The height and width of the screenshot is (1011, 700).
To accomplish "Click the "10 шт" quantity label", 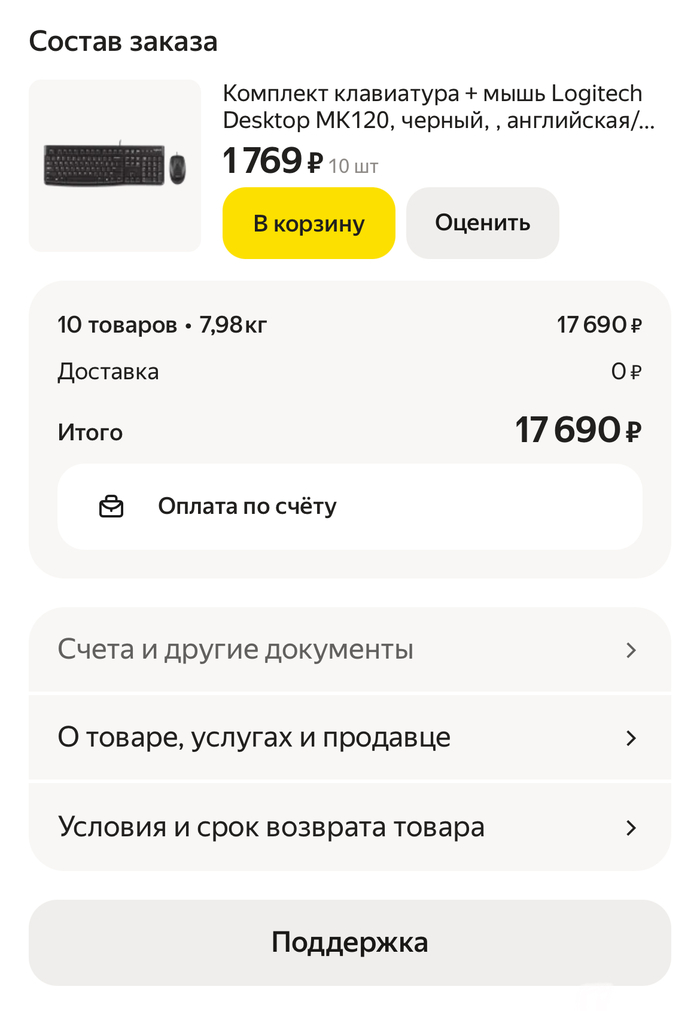I will click(354, 166).
